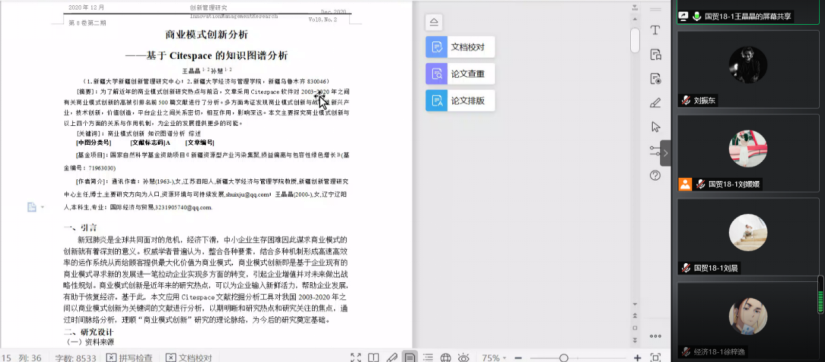Expand the meeting panel collapse arrow handle
826x362 pixels.
pos(665,153)
